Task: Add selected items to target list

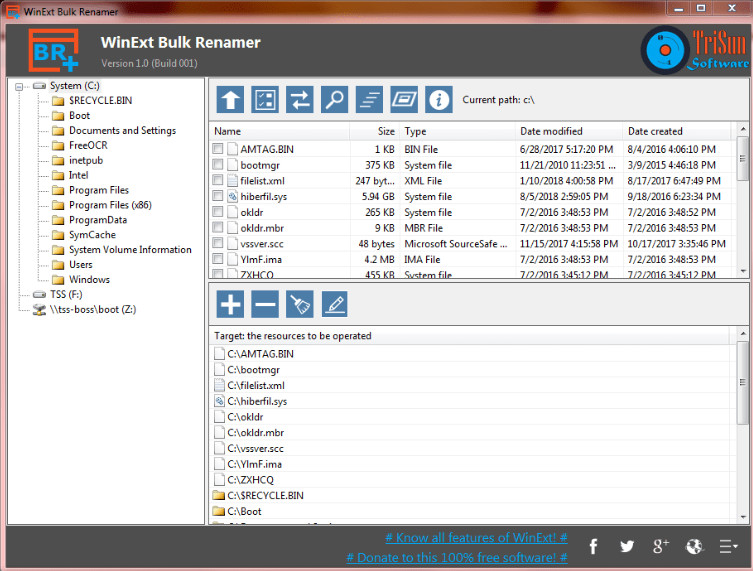Action: click(x=230, y=304)
